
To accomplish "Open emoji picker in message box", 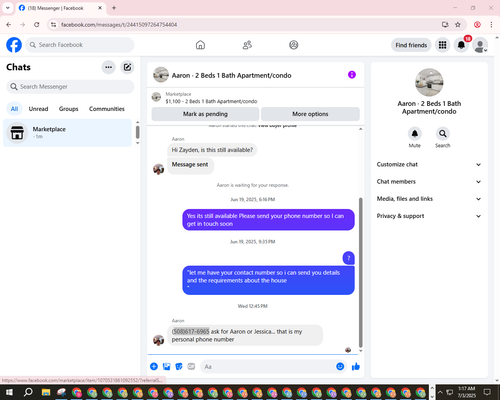I will tap(340, 367).
